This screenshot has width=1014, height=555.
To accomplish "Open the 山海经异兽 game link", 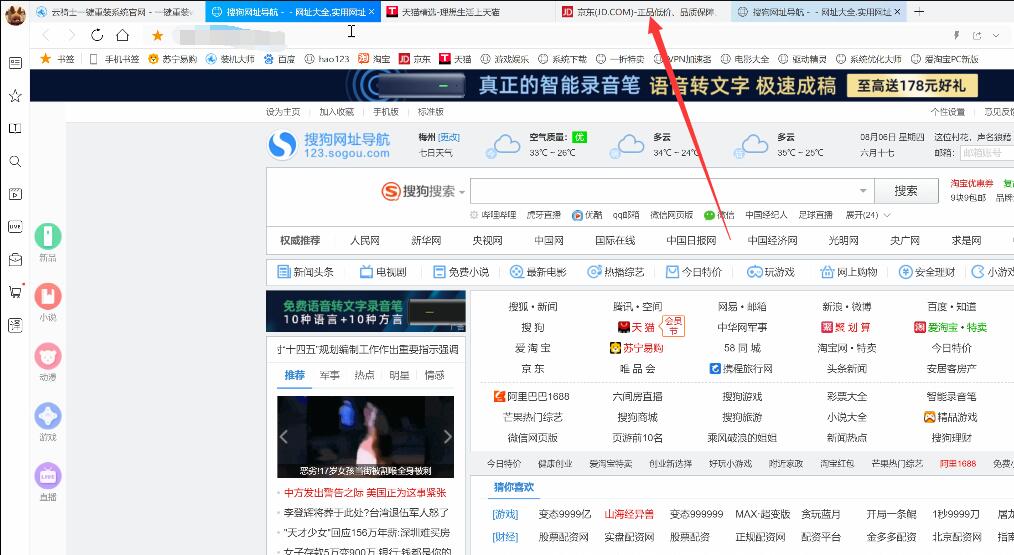I will tap(629, 514).
